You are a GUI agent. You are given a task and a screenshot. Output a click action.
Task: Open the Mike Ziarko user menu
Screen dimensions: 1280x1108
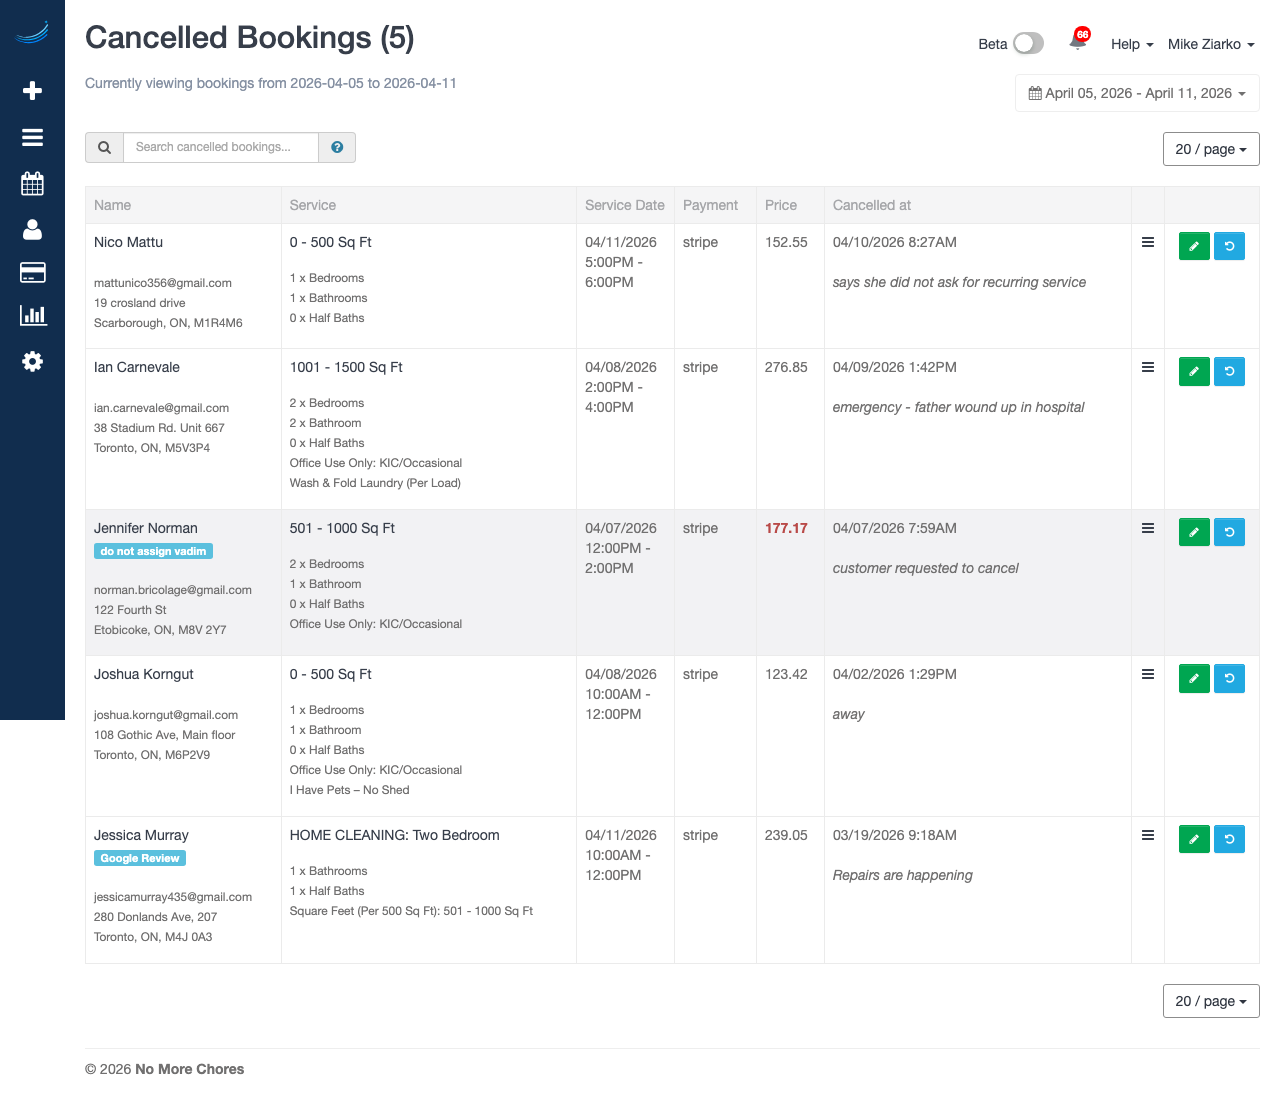click(x=1210, y=44)
